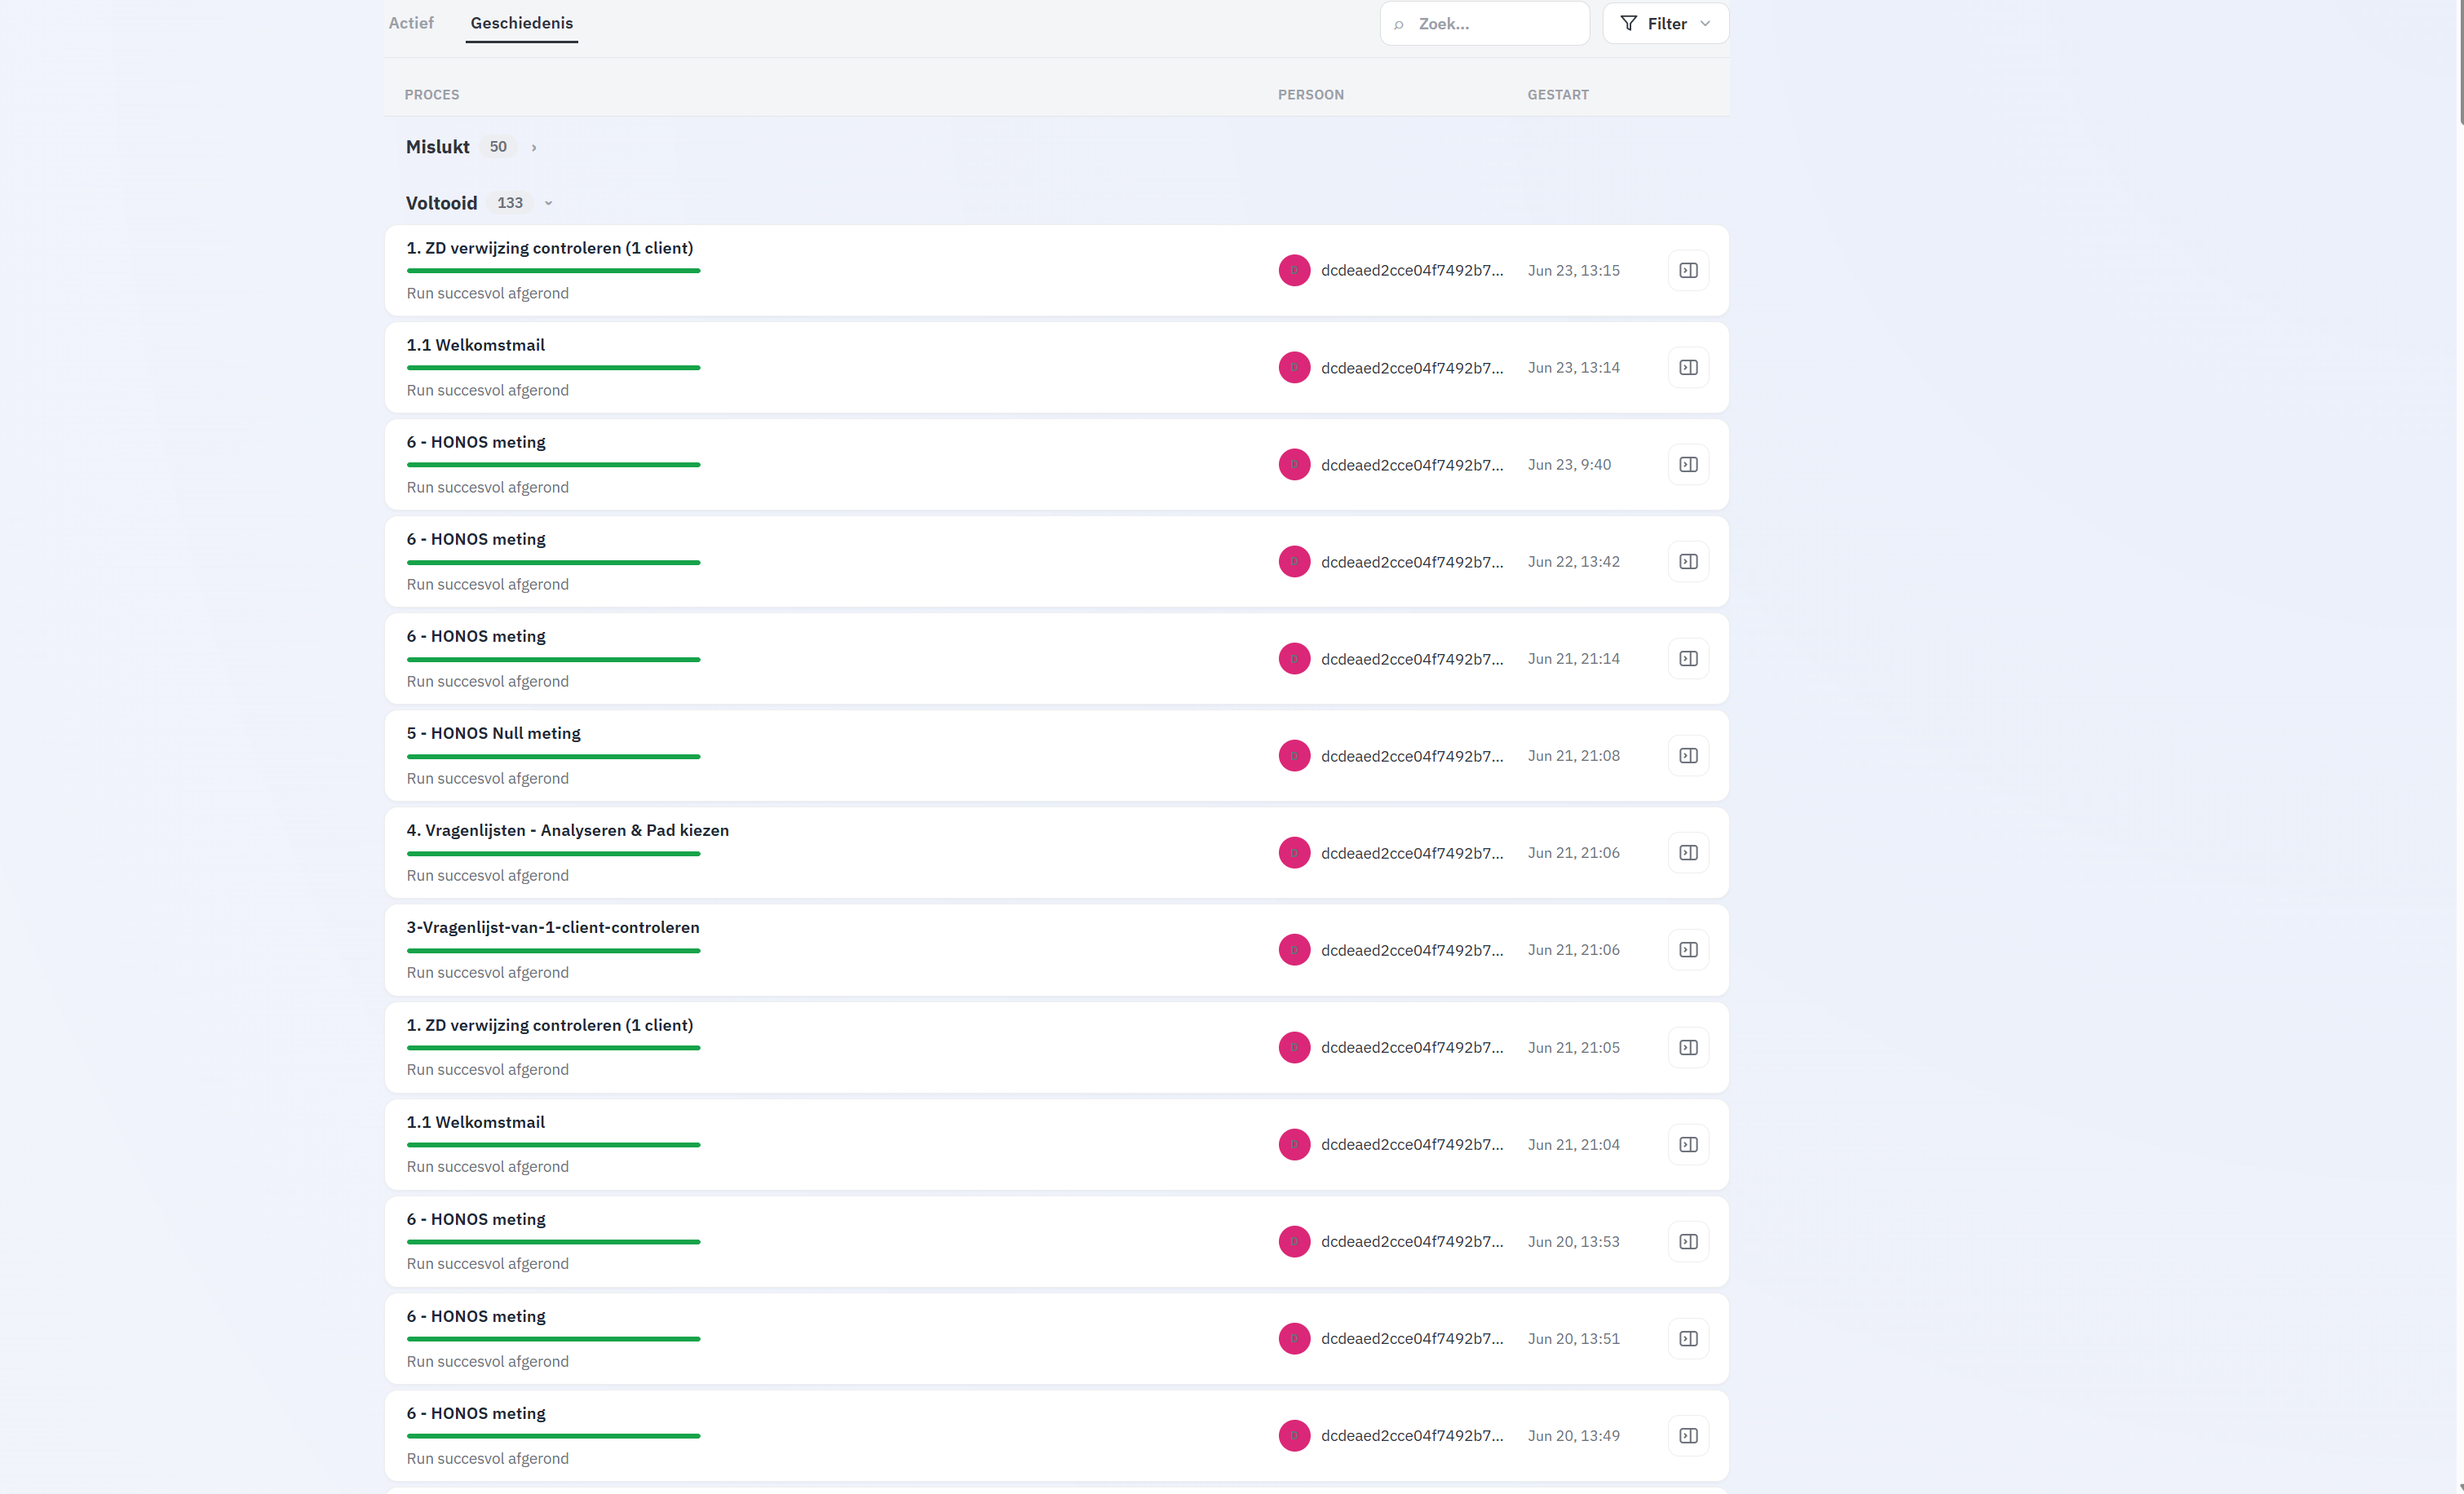This screenshot has height=1494, width=2464.
Task: Click the person name in the Jun 21, 21:05 row
Action: click(x=1411, y=1047)
